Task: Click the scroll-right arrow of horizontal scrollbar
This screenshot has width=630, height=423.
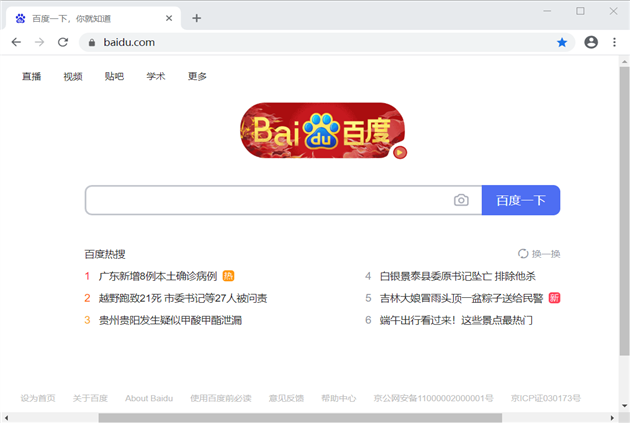Action: coord(612,418)
